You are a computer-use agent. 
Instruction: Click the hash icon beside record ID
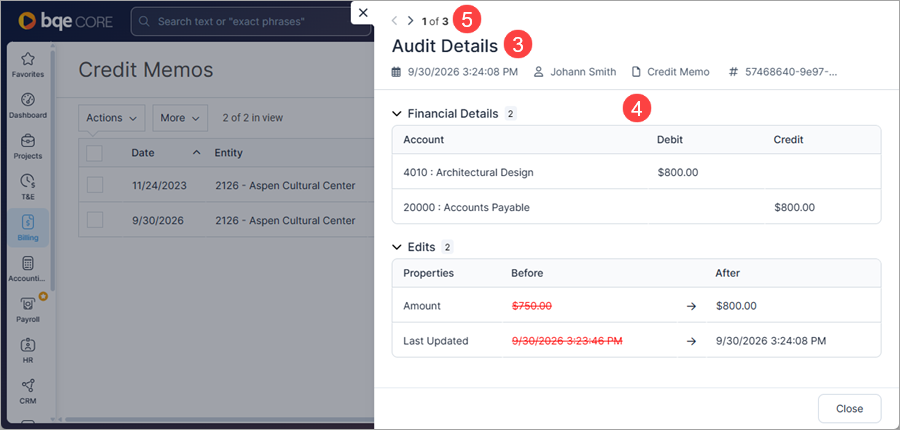pos(733,72)
